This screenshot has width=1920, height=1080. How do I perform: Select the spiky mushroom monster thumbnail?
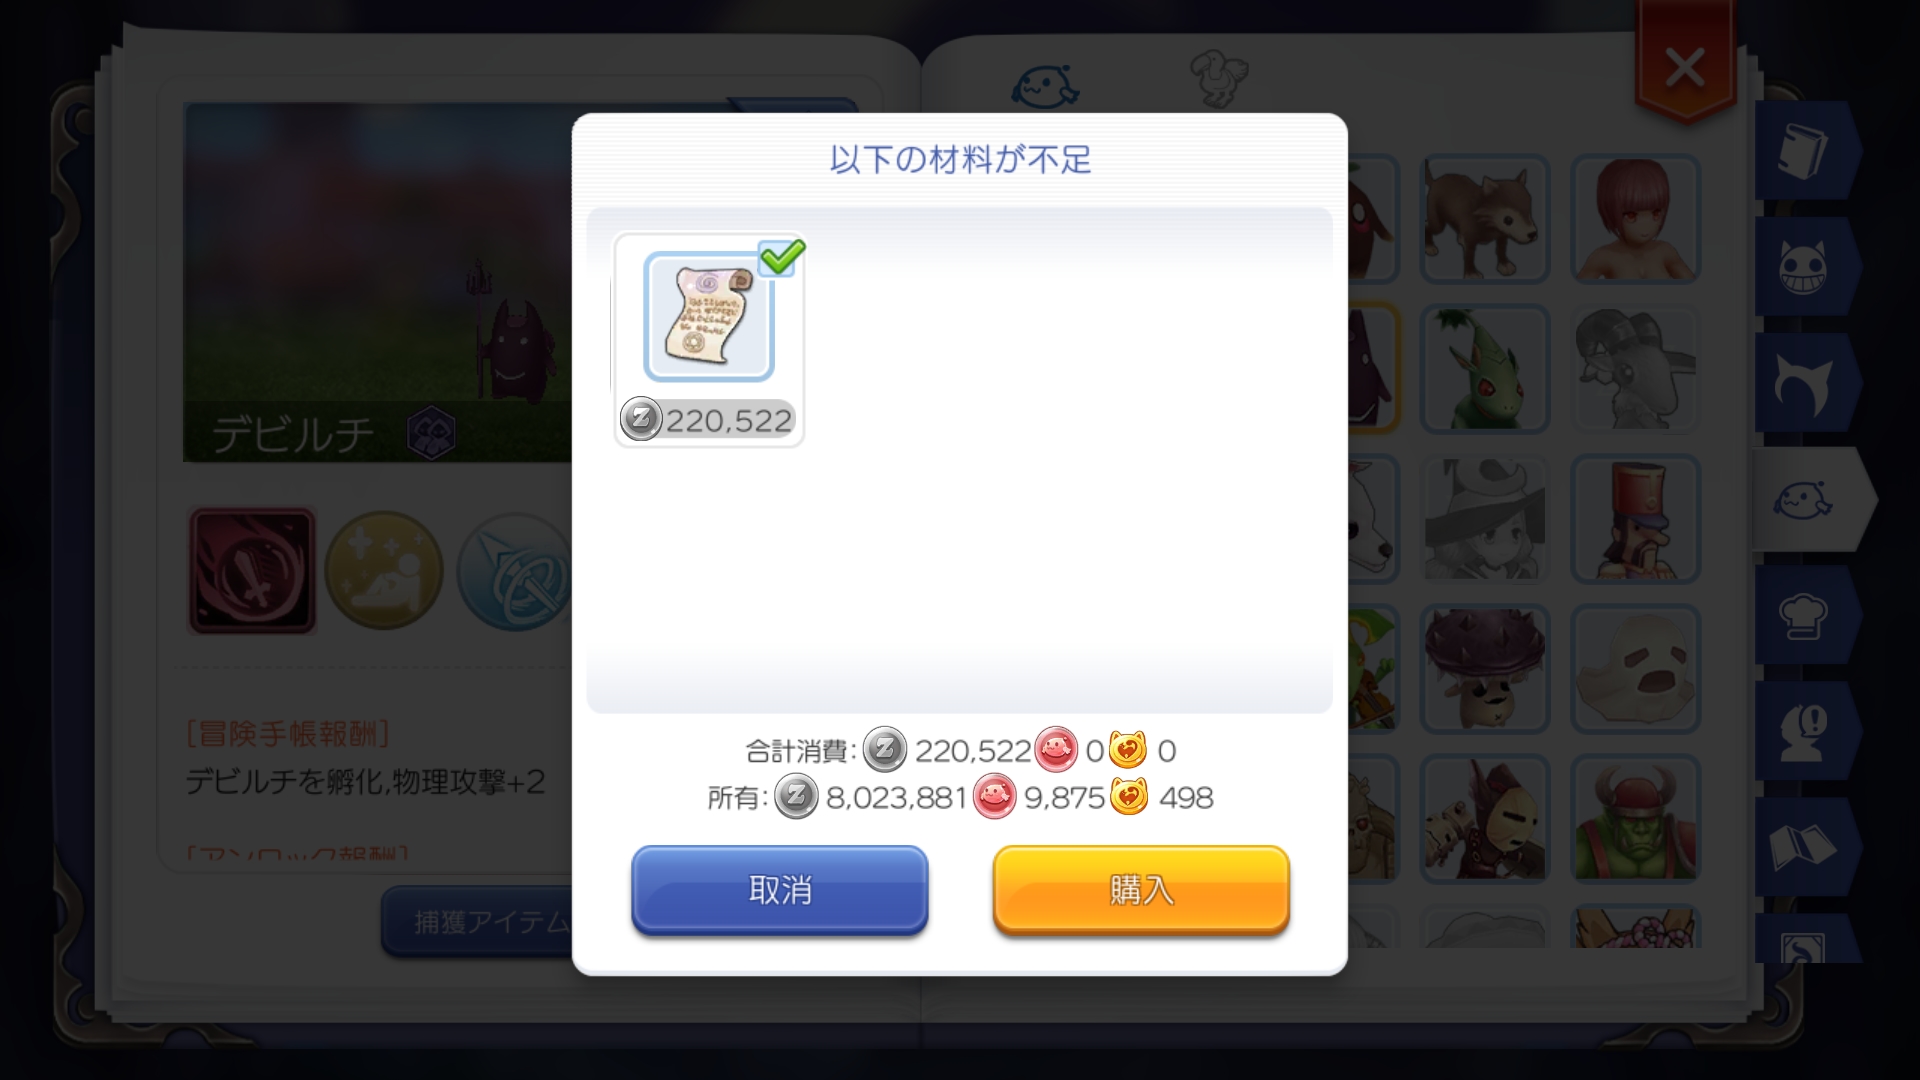[x=1485, y=669]
